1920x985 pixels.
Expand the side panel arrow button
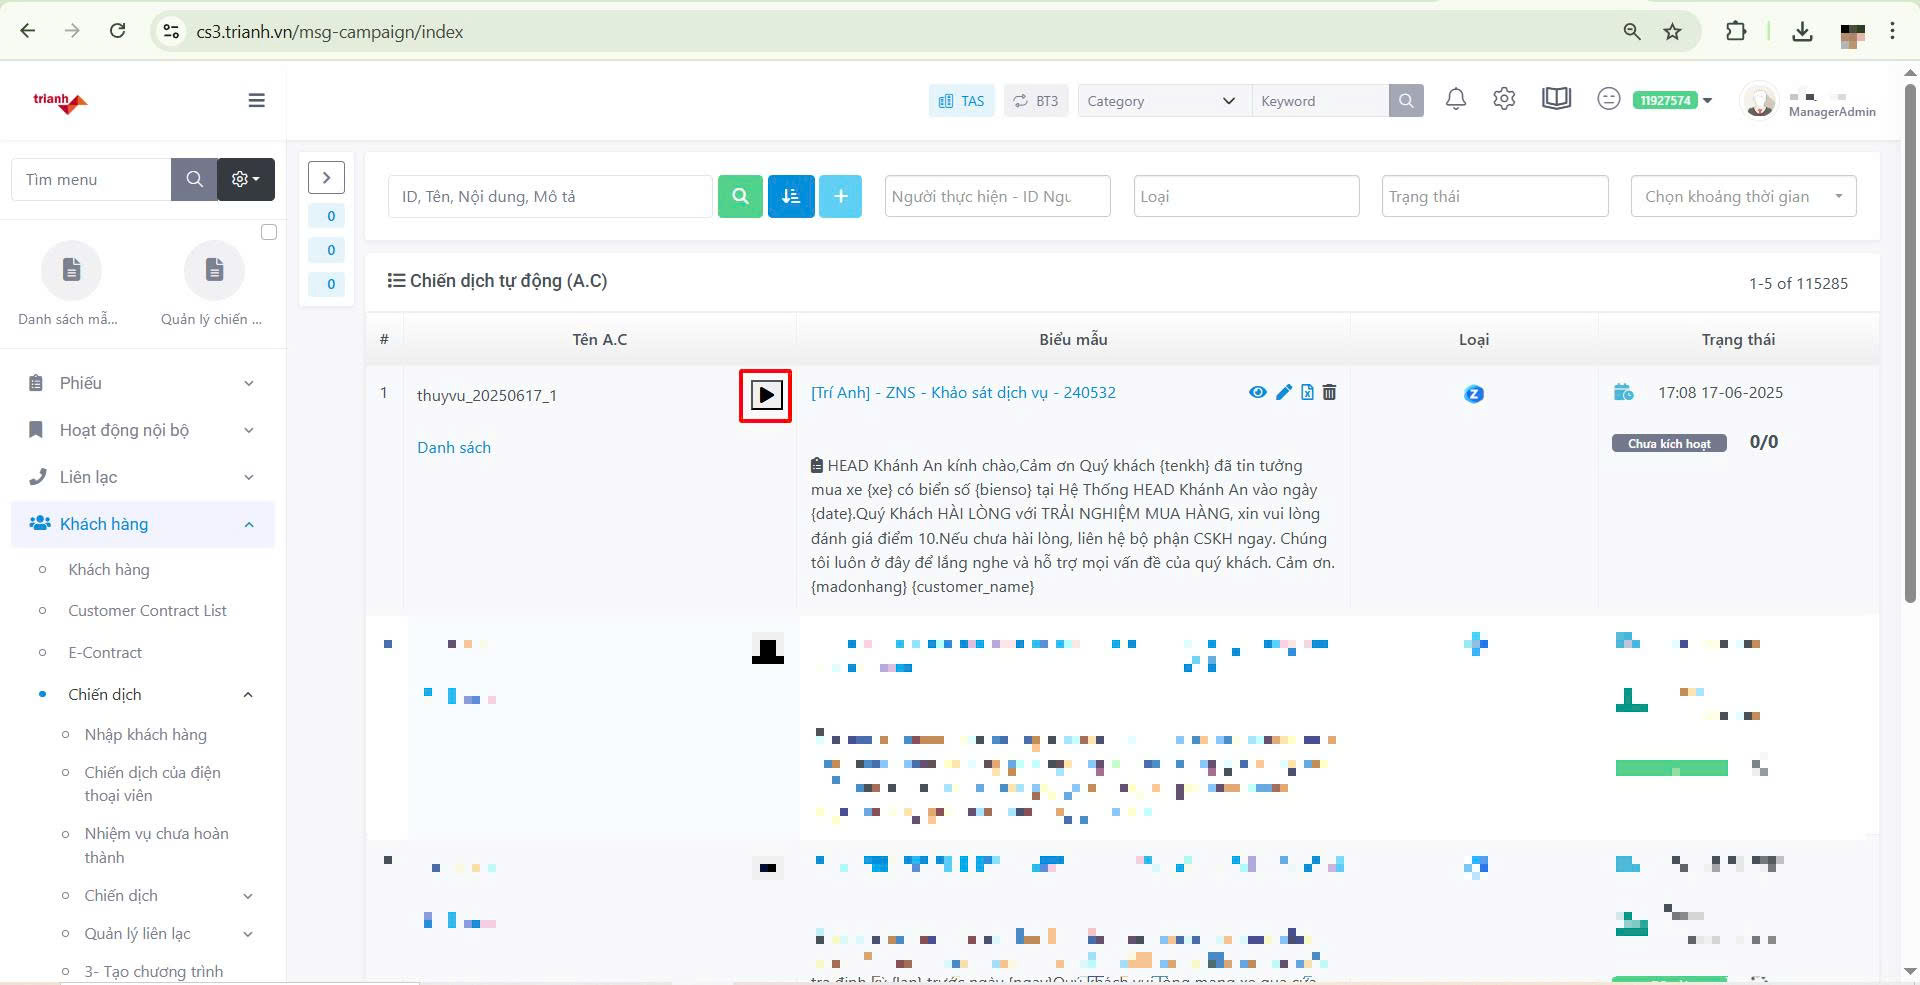(x=326, y=177)
